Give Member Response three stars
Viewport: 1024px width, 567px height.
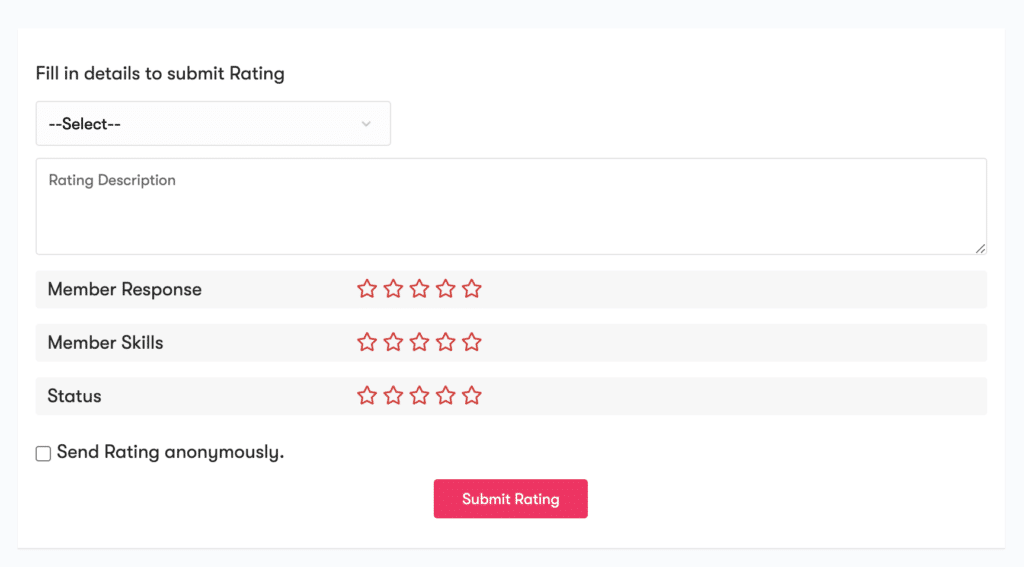pyautogui.click(x=419, y=289)
